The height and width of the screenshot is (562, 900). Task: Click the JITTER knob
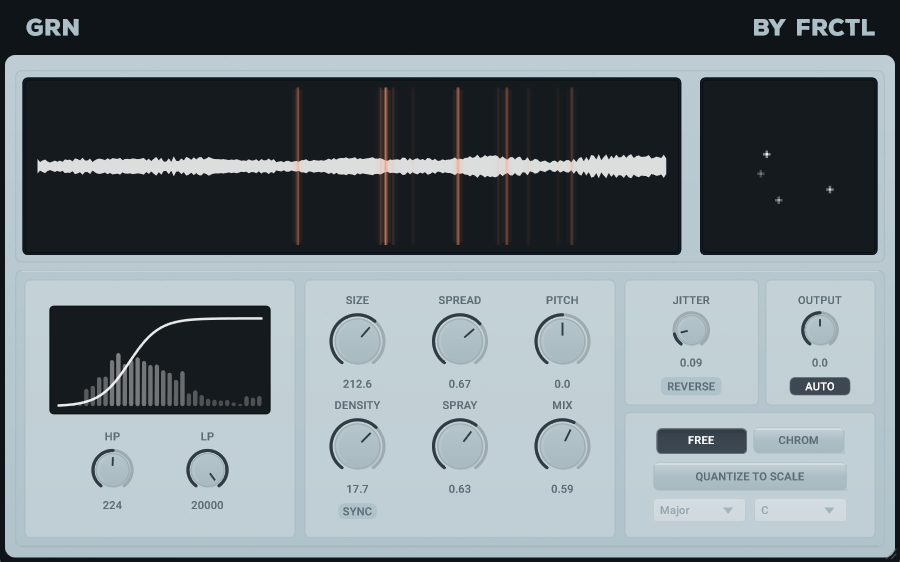tap(690, 330)
